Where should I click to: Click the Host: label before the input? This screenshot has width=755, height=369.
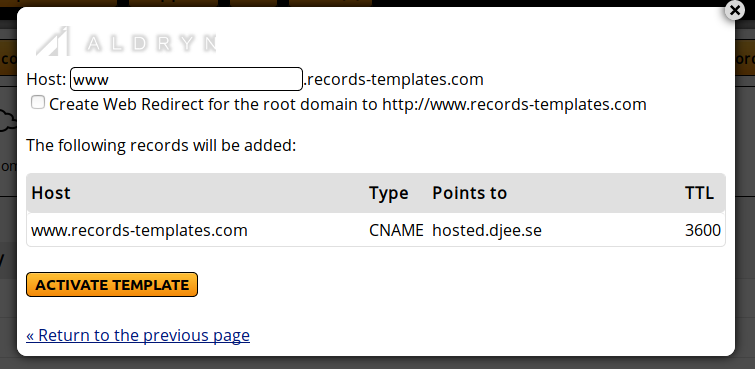(x=46, y=79)
